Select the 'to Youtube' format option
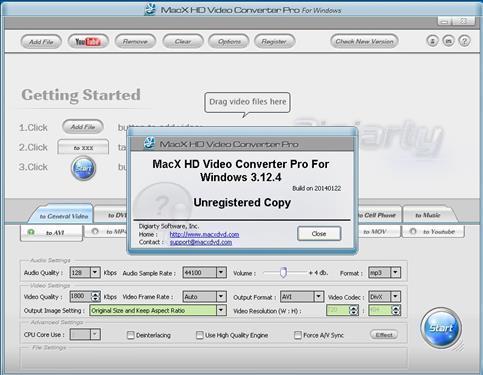 tap(433, 231)
